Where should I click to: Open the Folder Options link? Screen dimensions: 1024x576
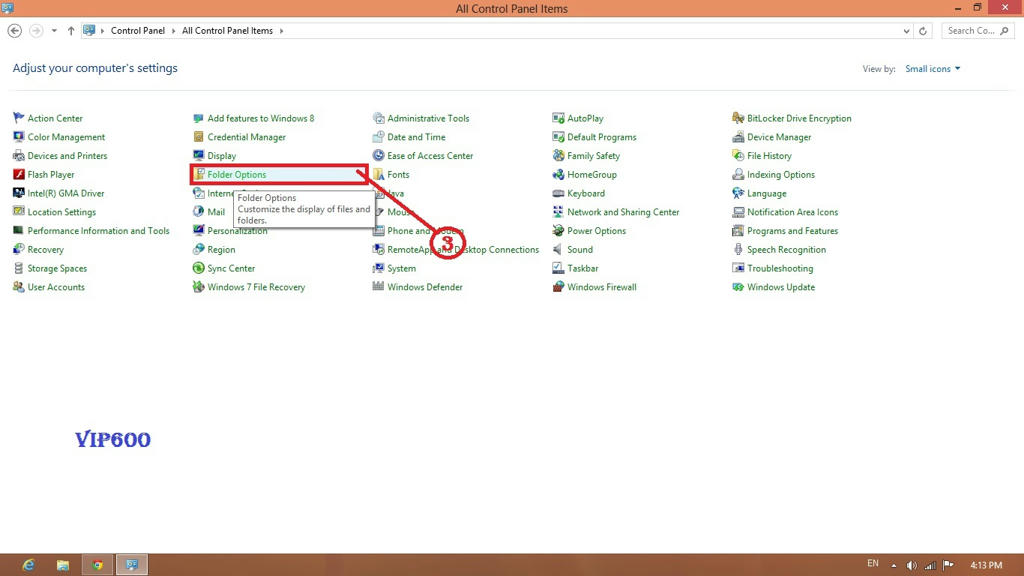coord(236,174)
